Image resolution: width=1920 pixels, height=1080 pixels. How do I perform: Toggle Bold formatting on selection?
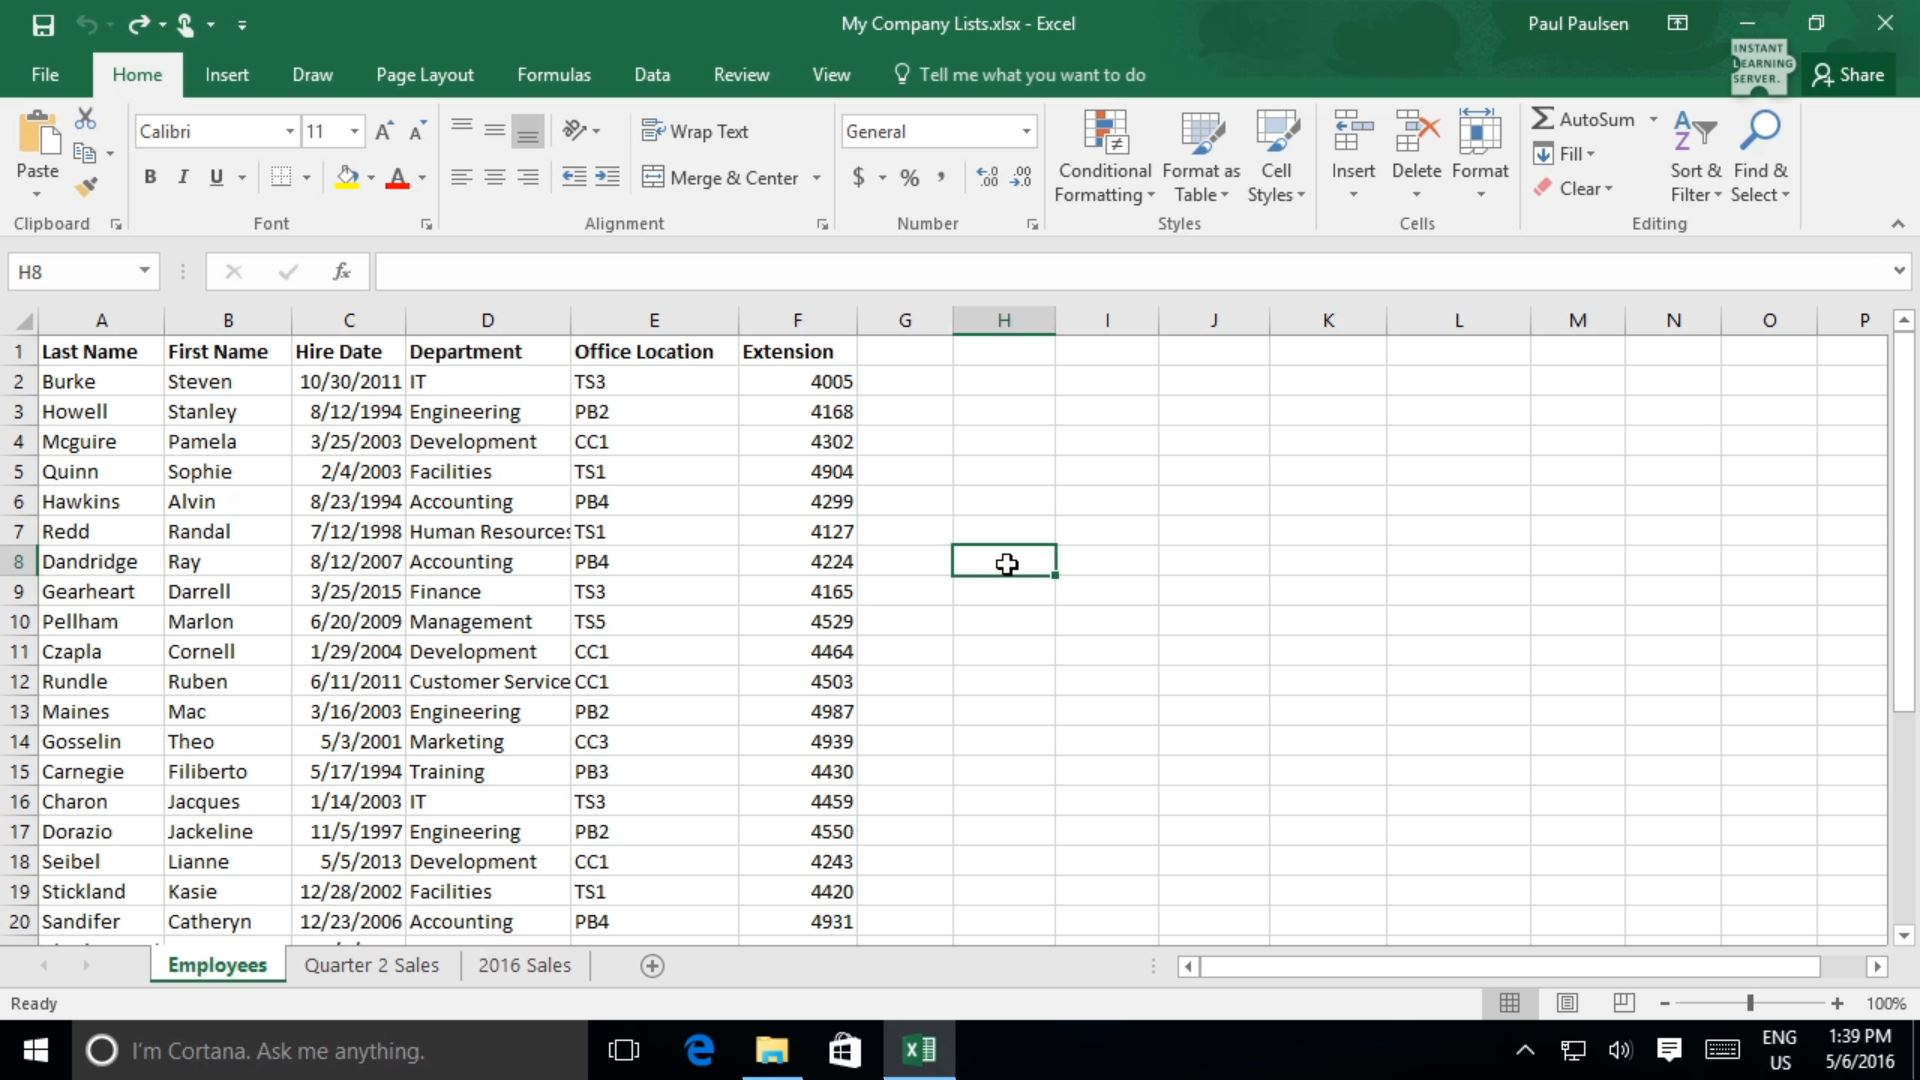pos(149,175)
